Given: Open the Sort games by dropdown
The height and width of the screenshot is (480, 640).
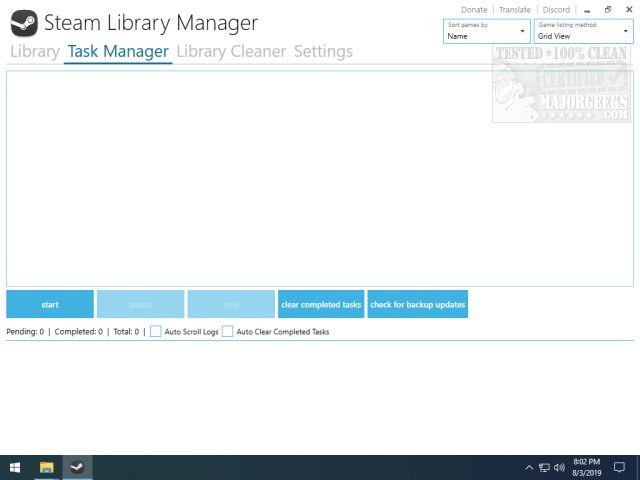Looking at the screenshot, I should tap(487, 31).
